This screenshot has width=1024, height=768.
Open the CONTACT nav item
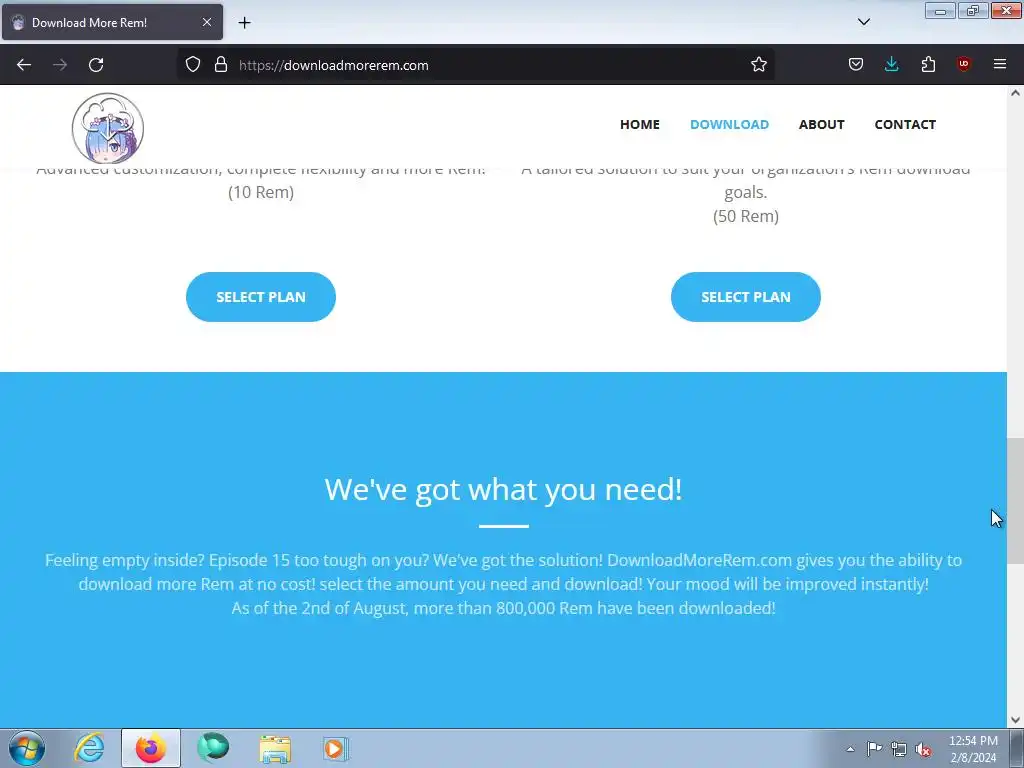pos(905,124)
